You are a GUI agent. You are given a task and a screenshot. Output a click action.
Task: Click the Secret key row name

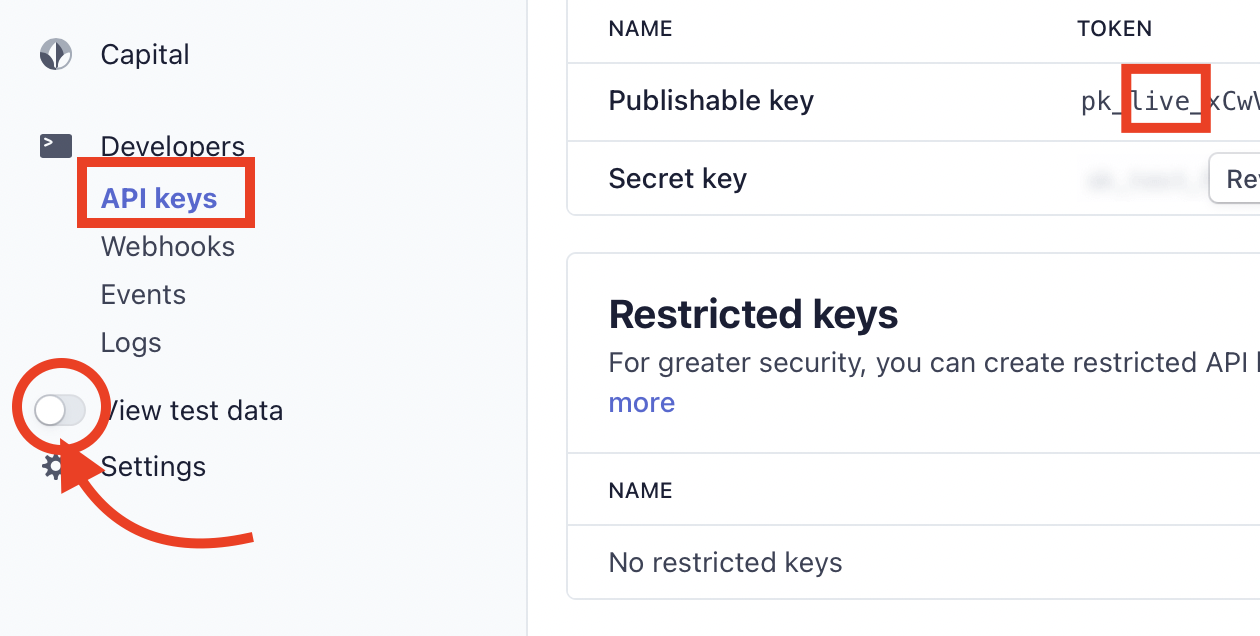pyautogui.click(x=678, y=179)
